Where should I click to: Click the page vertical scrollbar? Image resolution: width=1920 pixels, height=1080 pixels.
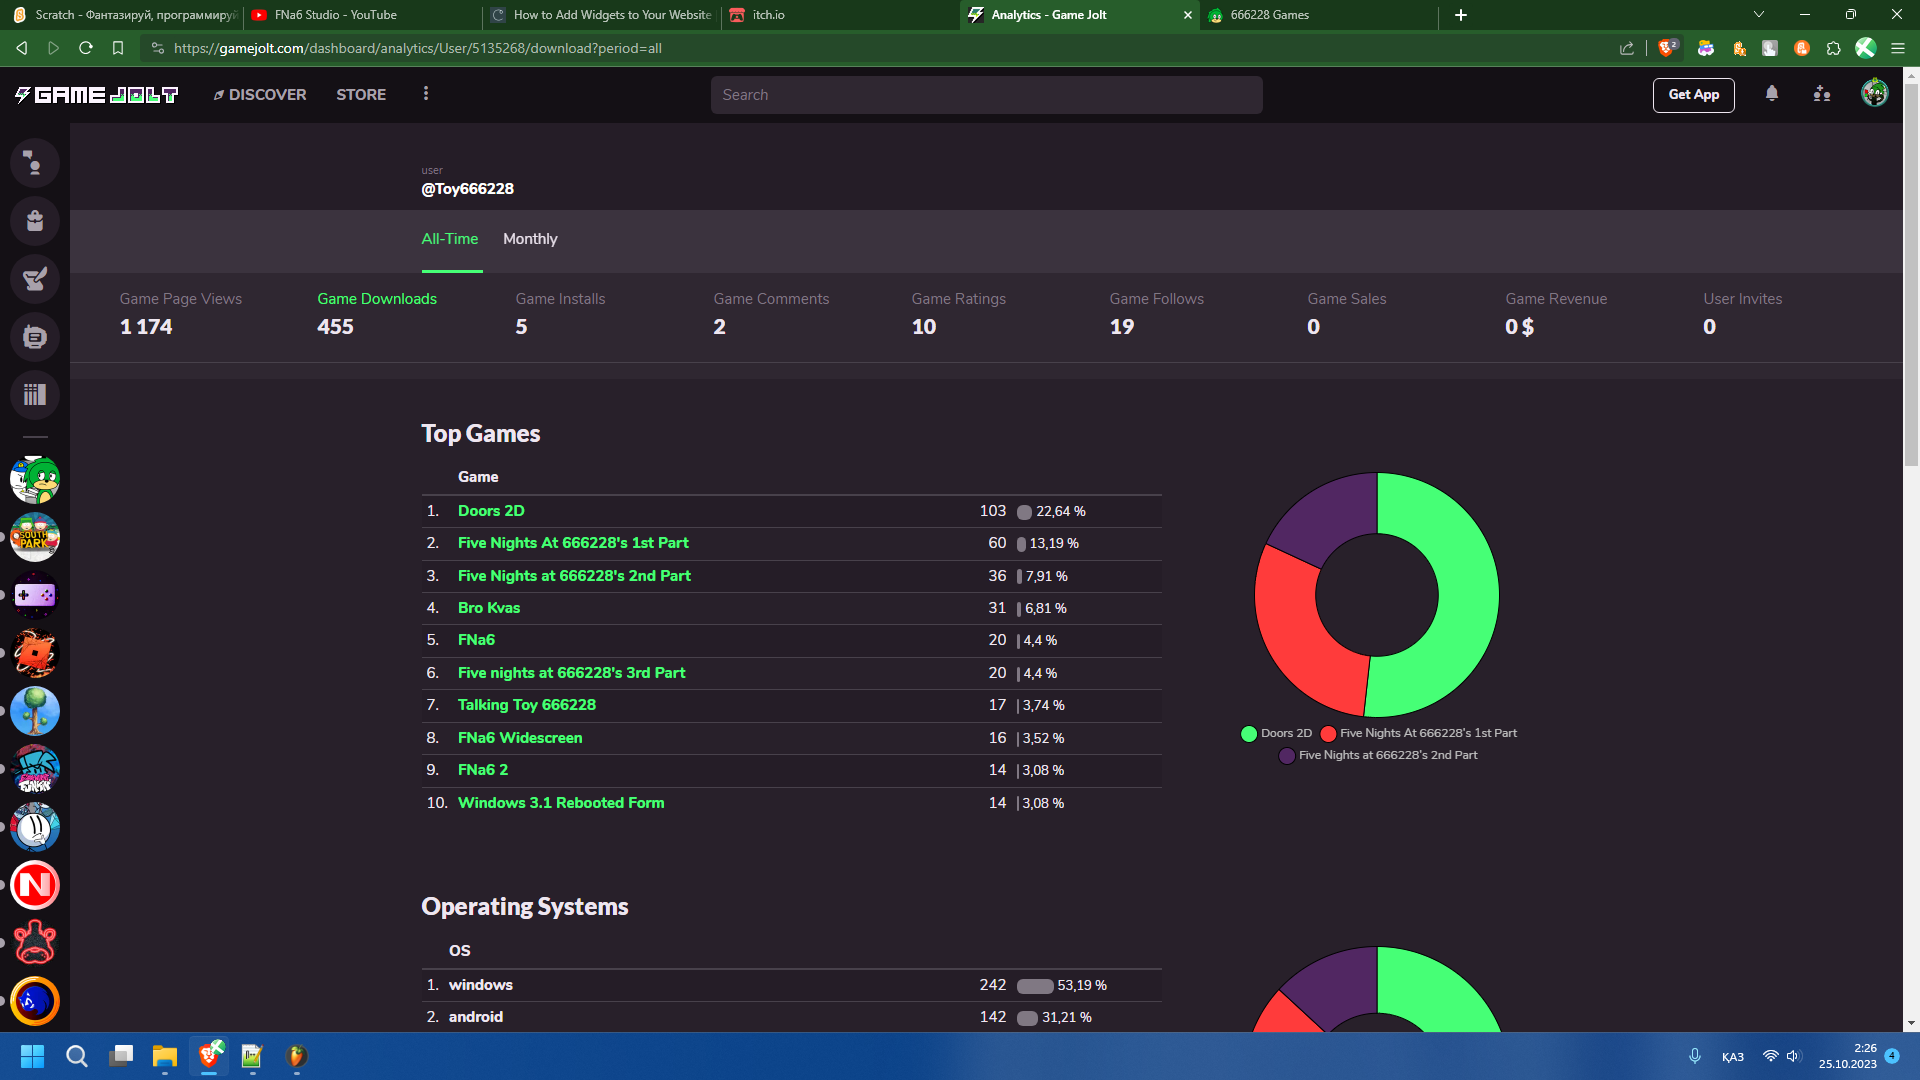click(x=1911, y=275)
